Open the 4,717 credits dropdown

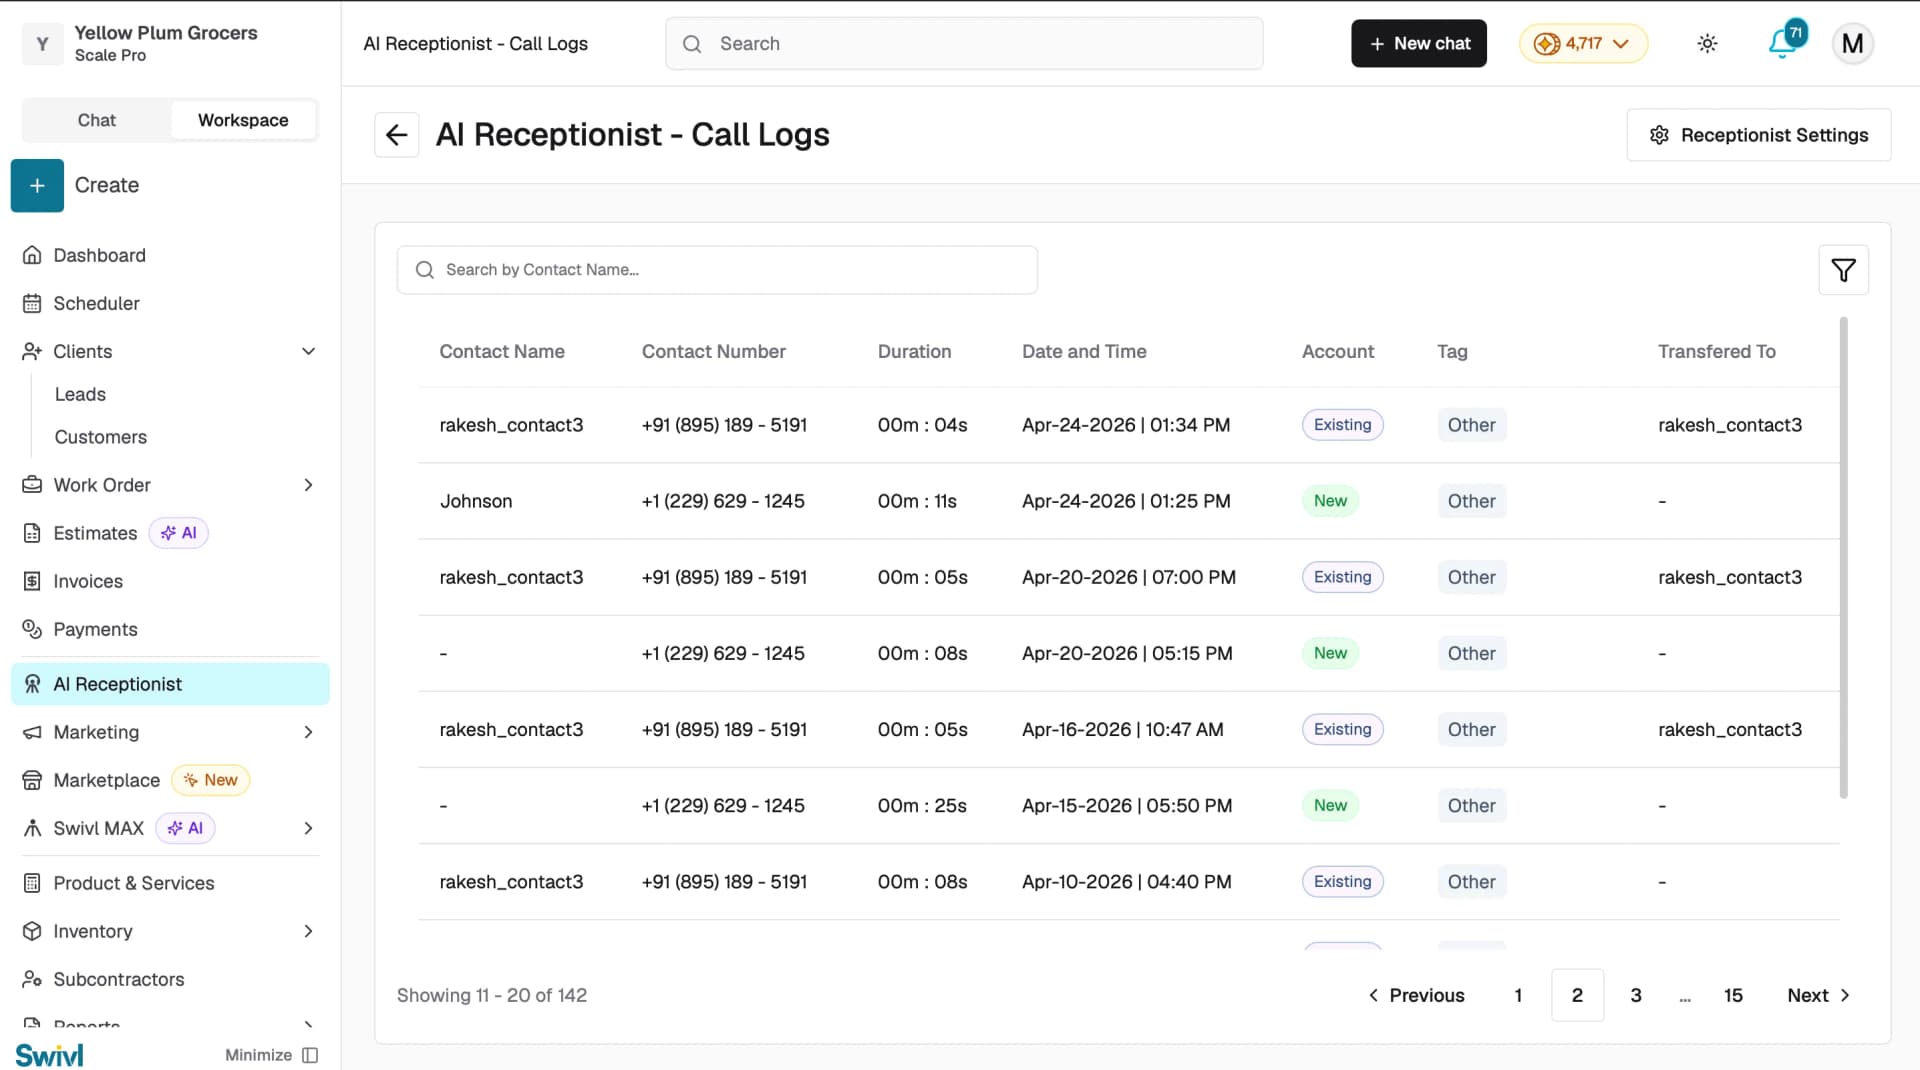pos(1583,43)
